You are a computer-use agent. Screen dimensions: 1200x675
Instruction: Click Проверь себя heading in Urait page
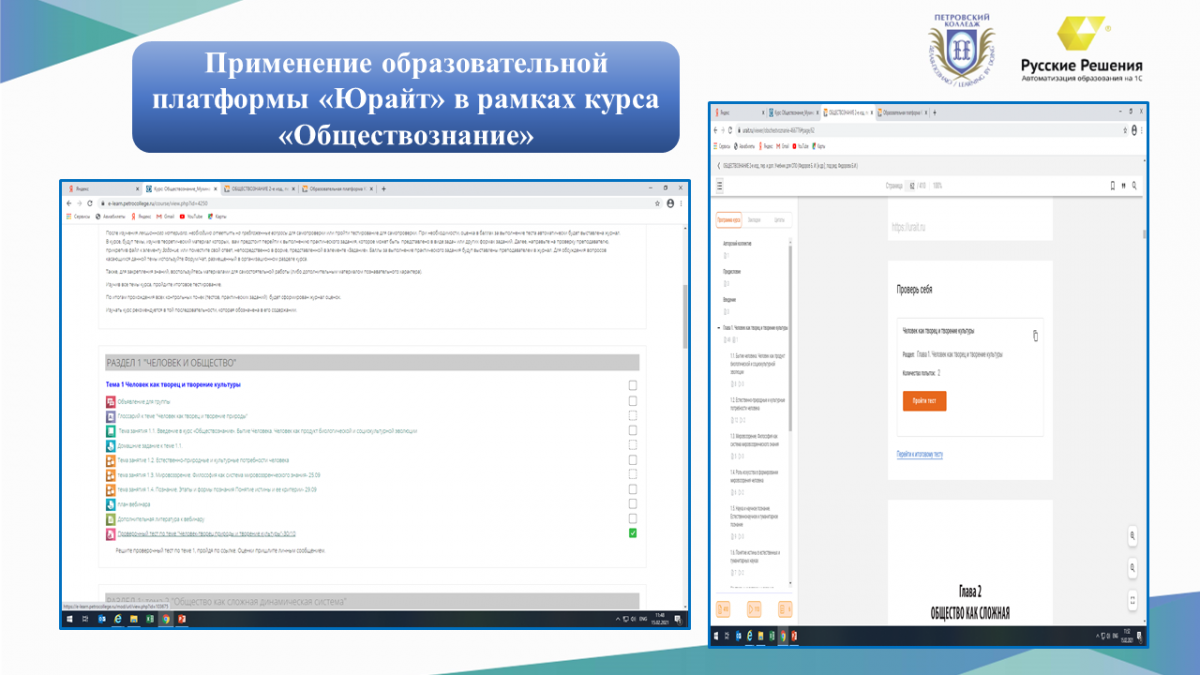tap(914, 290)
